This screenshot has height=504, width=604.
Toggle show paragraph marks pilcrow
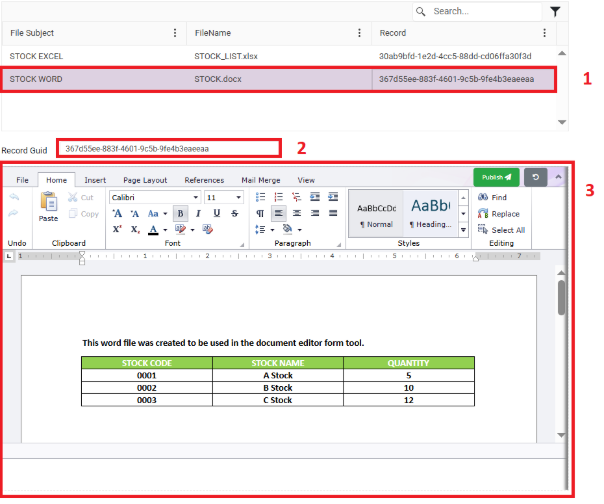click(260, 213)
